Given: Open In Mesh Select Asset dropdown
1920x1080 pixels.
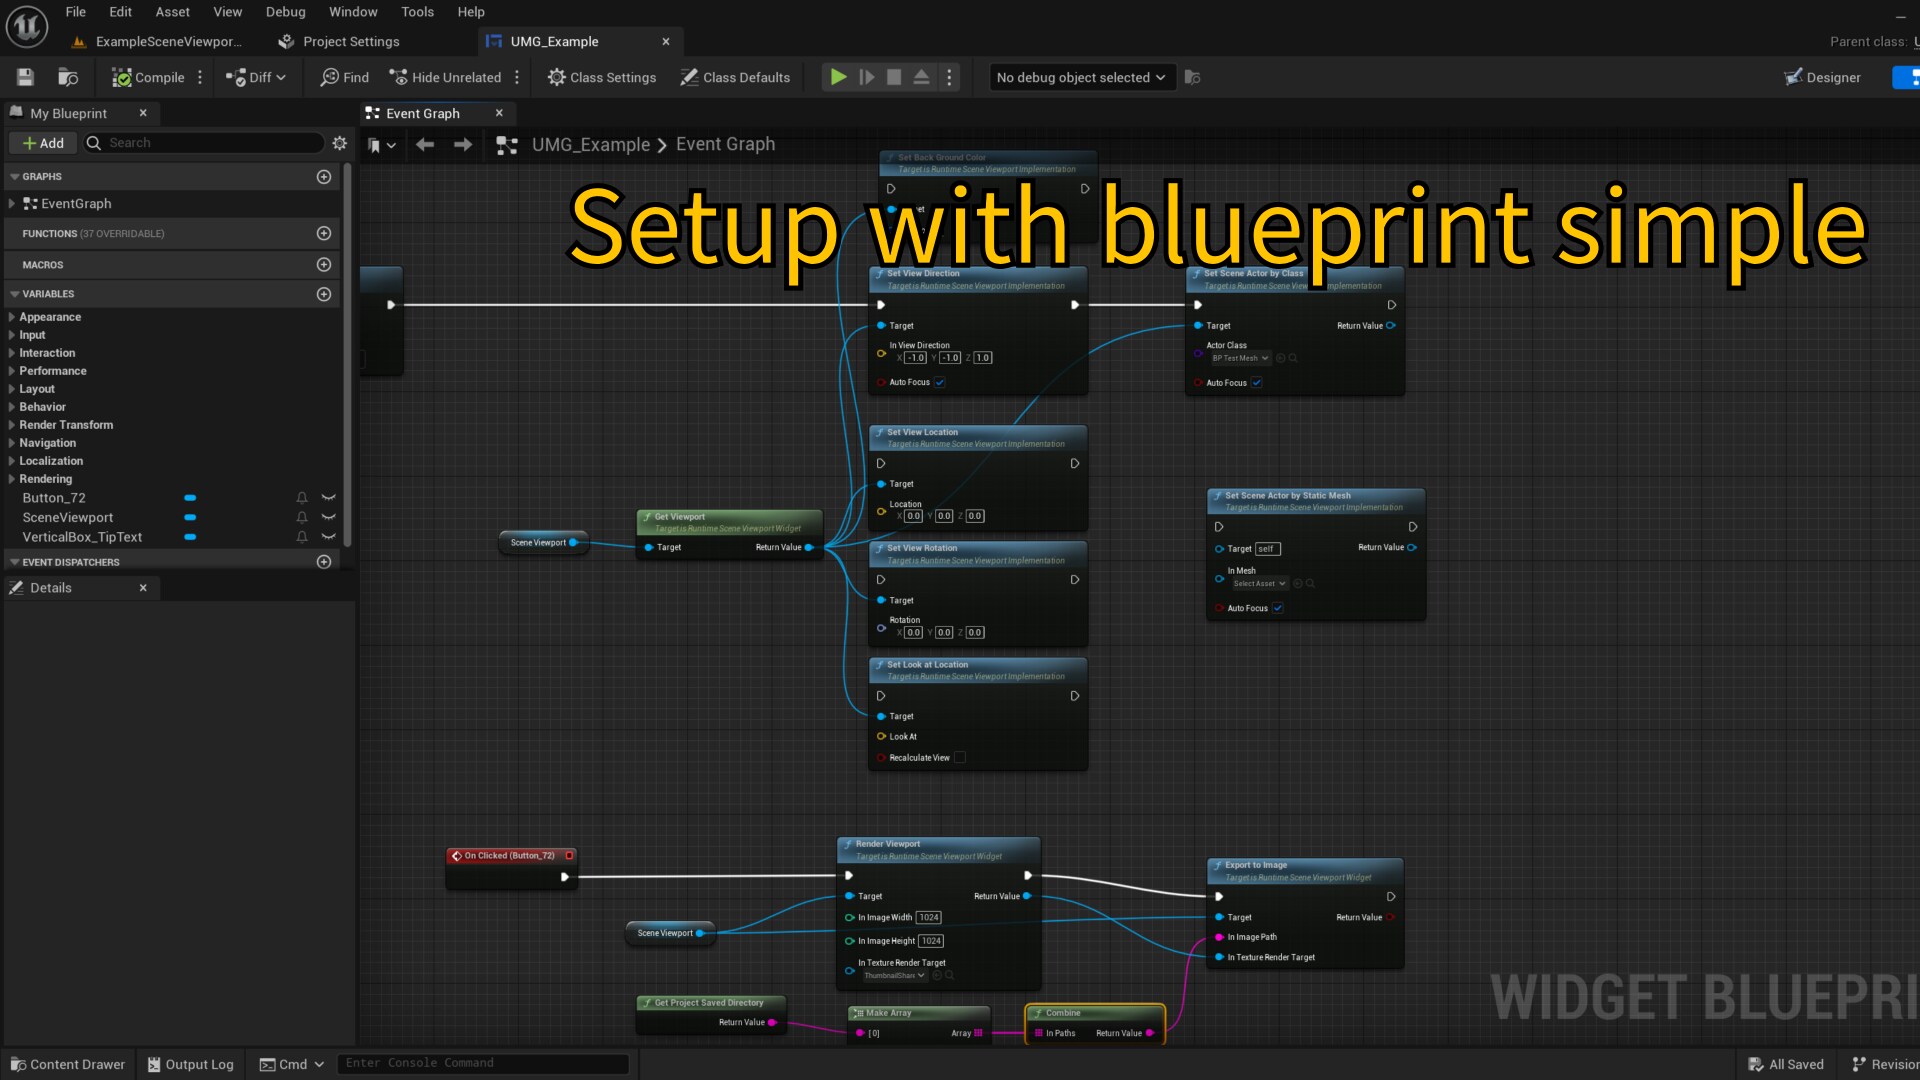Looking at the screenshot, I should [x=1259, y=583].
